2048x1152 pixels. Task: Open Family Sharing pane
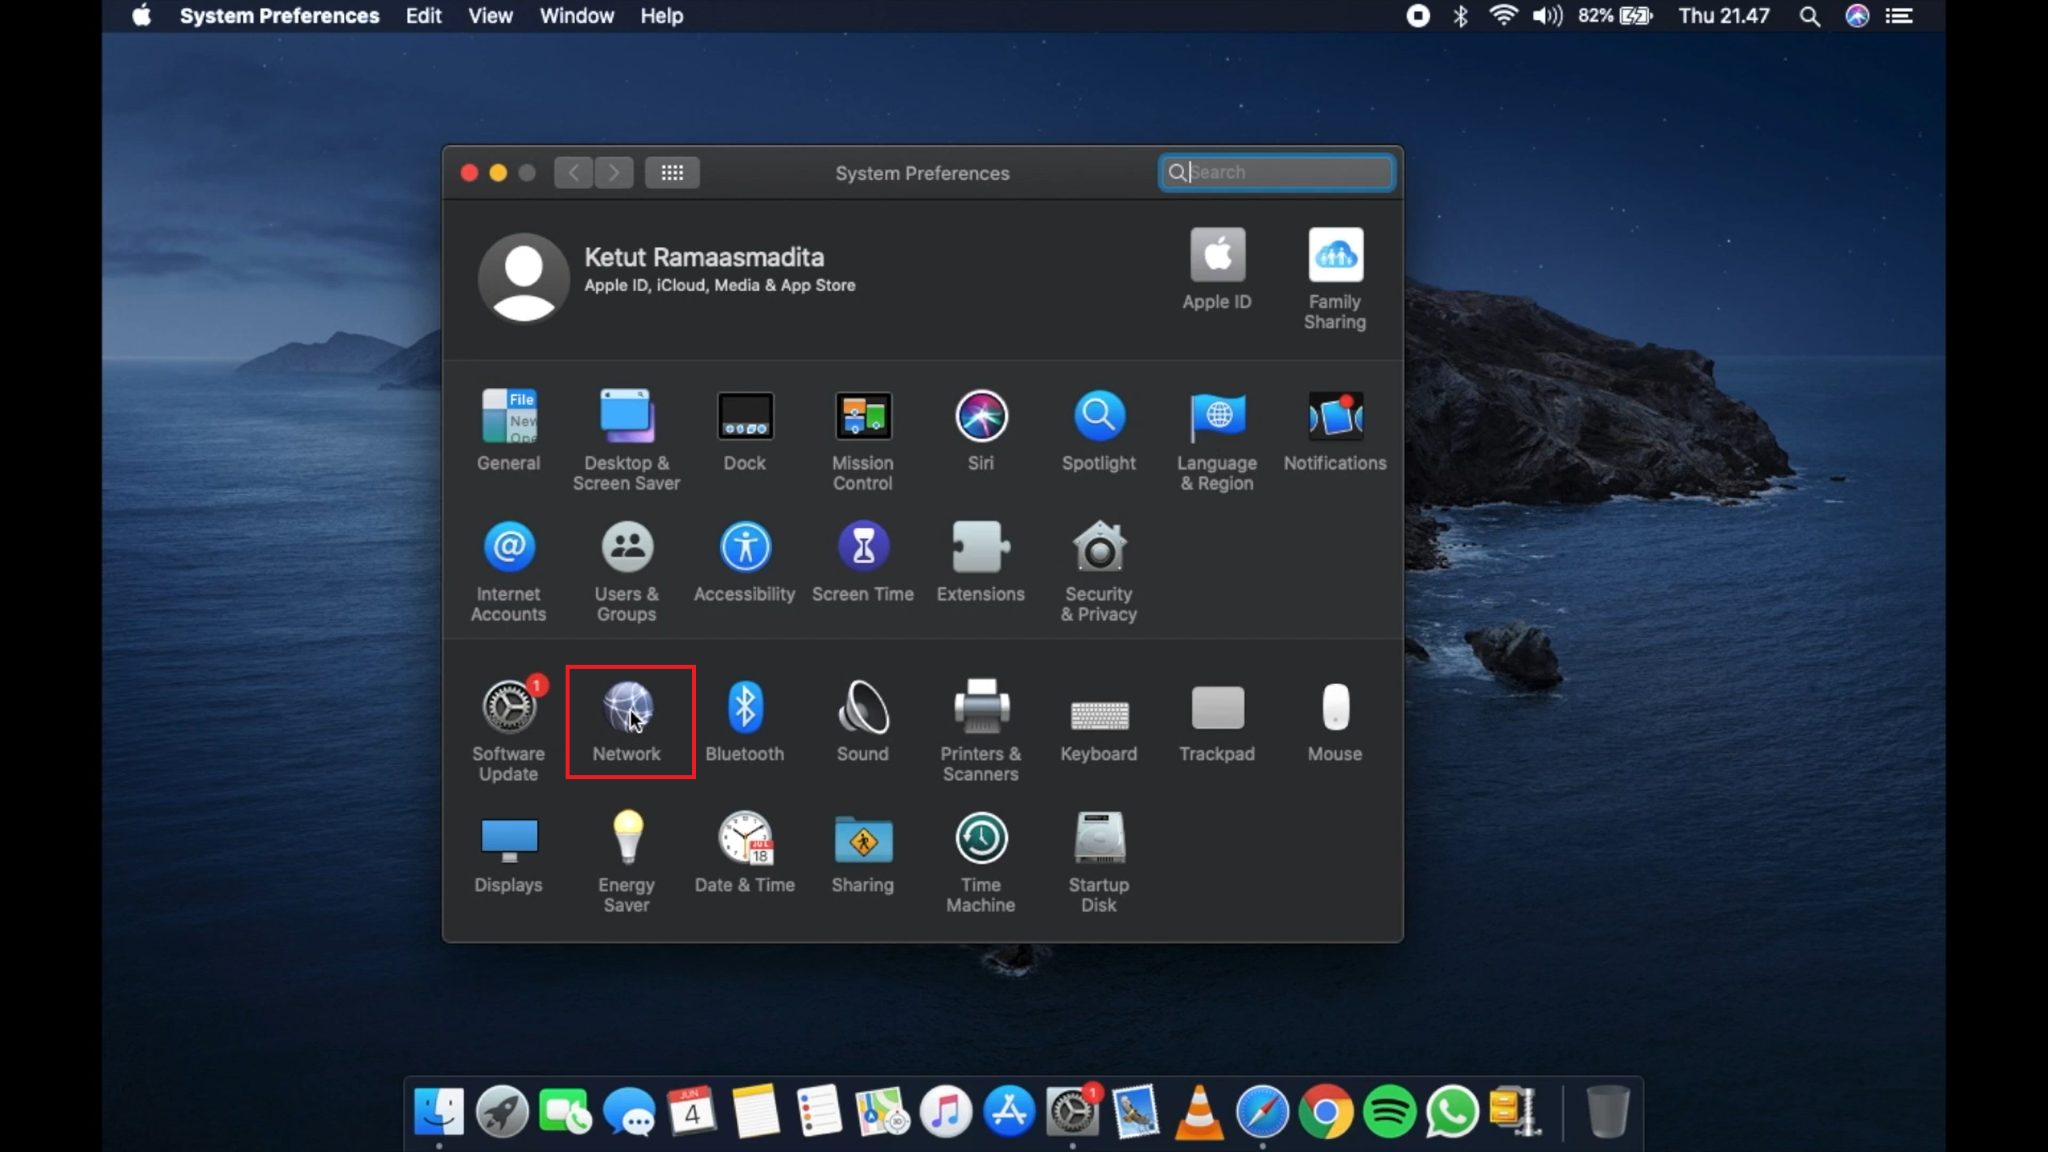(x=1335, y=280)
